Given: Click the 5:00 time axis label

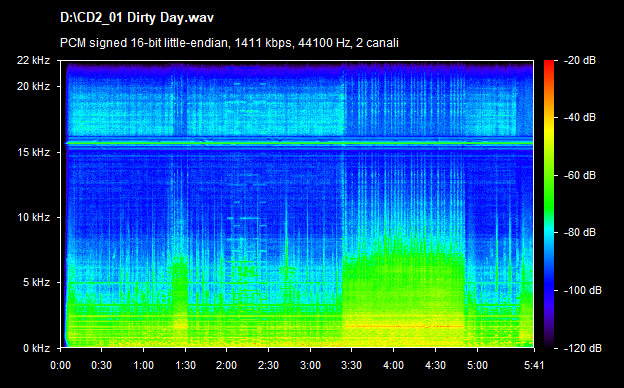Looking at the screenshot, I should [477, 365].
